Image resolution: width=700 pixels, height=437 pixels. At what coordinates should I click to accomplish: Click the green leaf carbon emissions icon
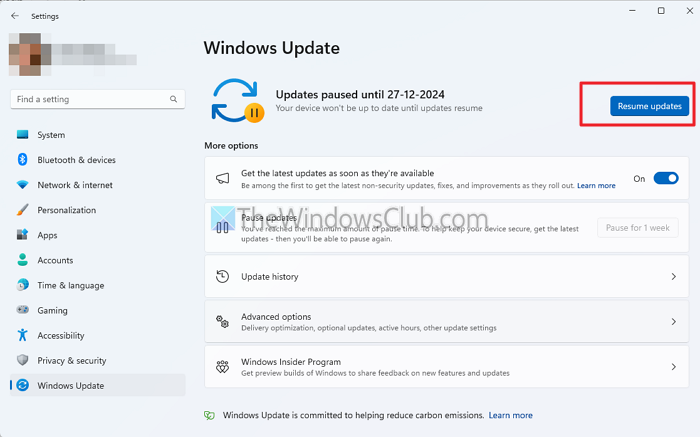[x=209, y=415]
